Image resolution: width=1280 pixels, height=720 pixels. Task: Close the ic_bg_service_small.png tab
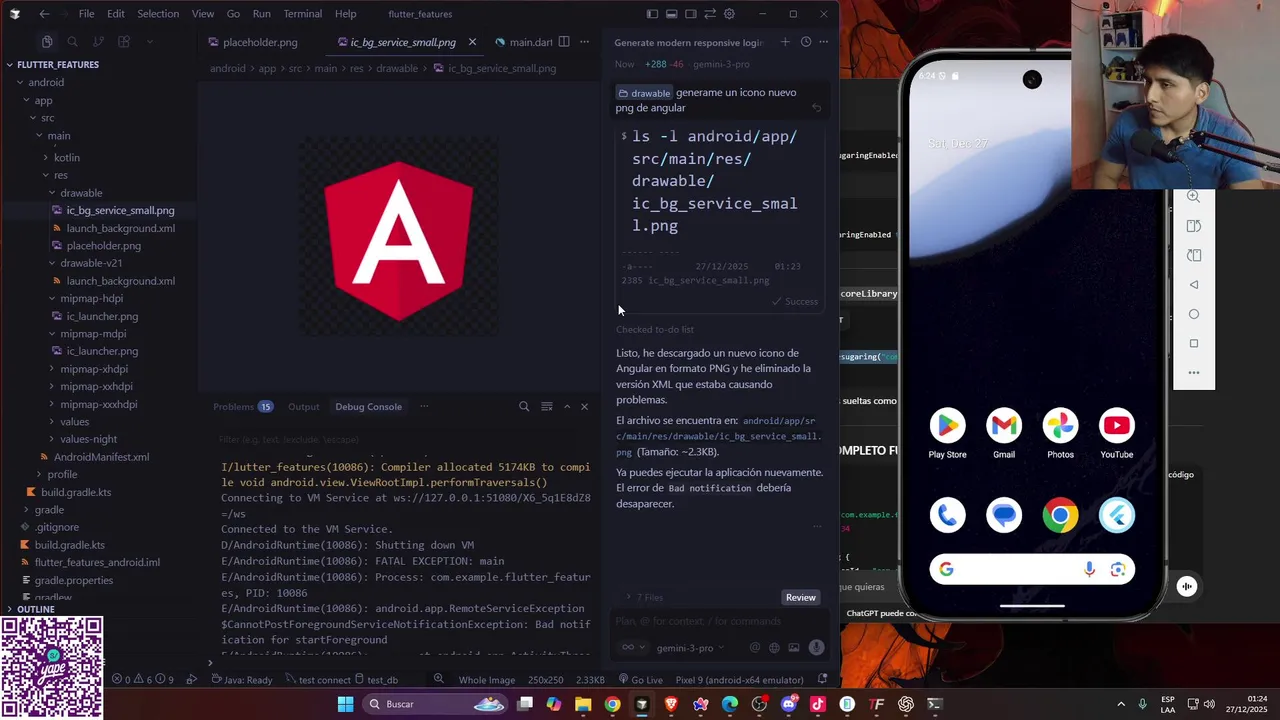pyautogui.click(x=472, y=42)
